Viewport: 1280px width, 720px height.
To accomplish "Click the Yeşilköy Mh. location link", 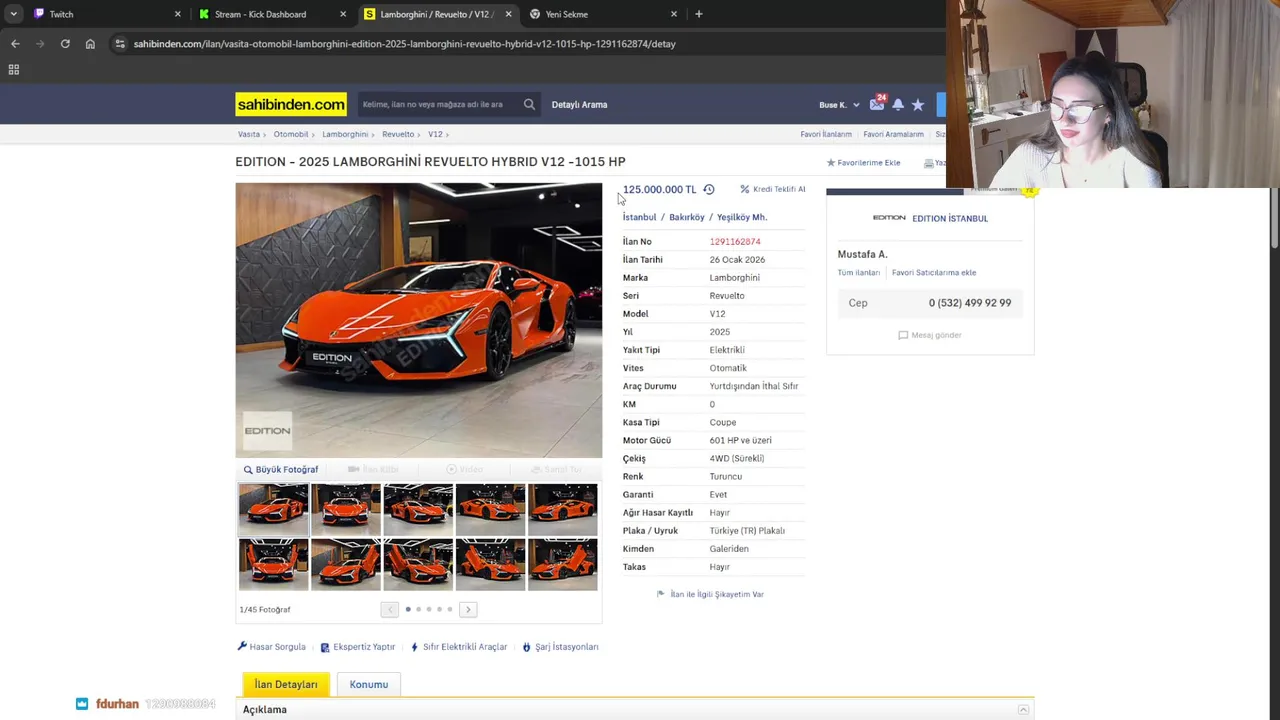I will coord(742,217).
